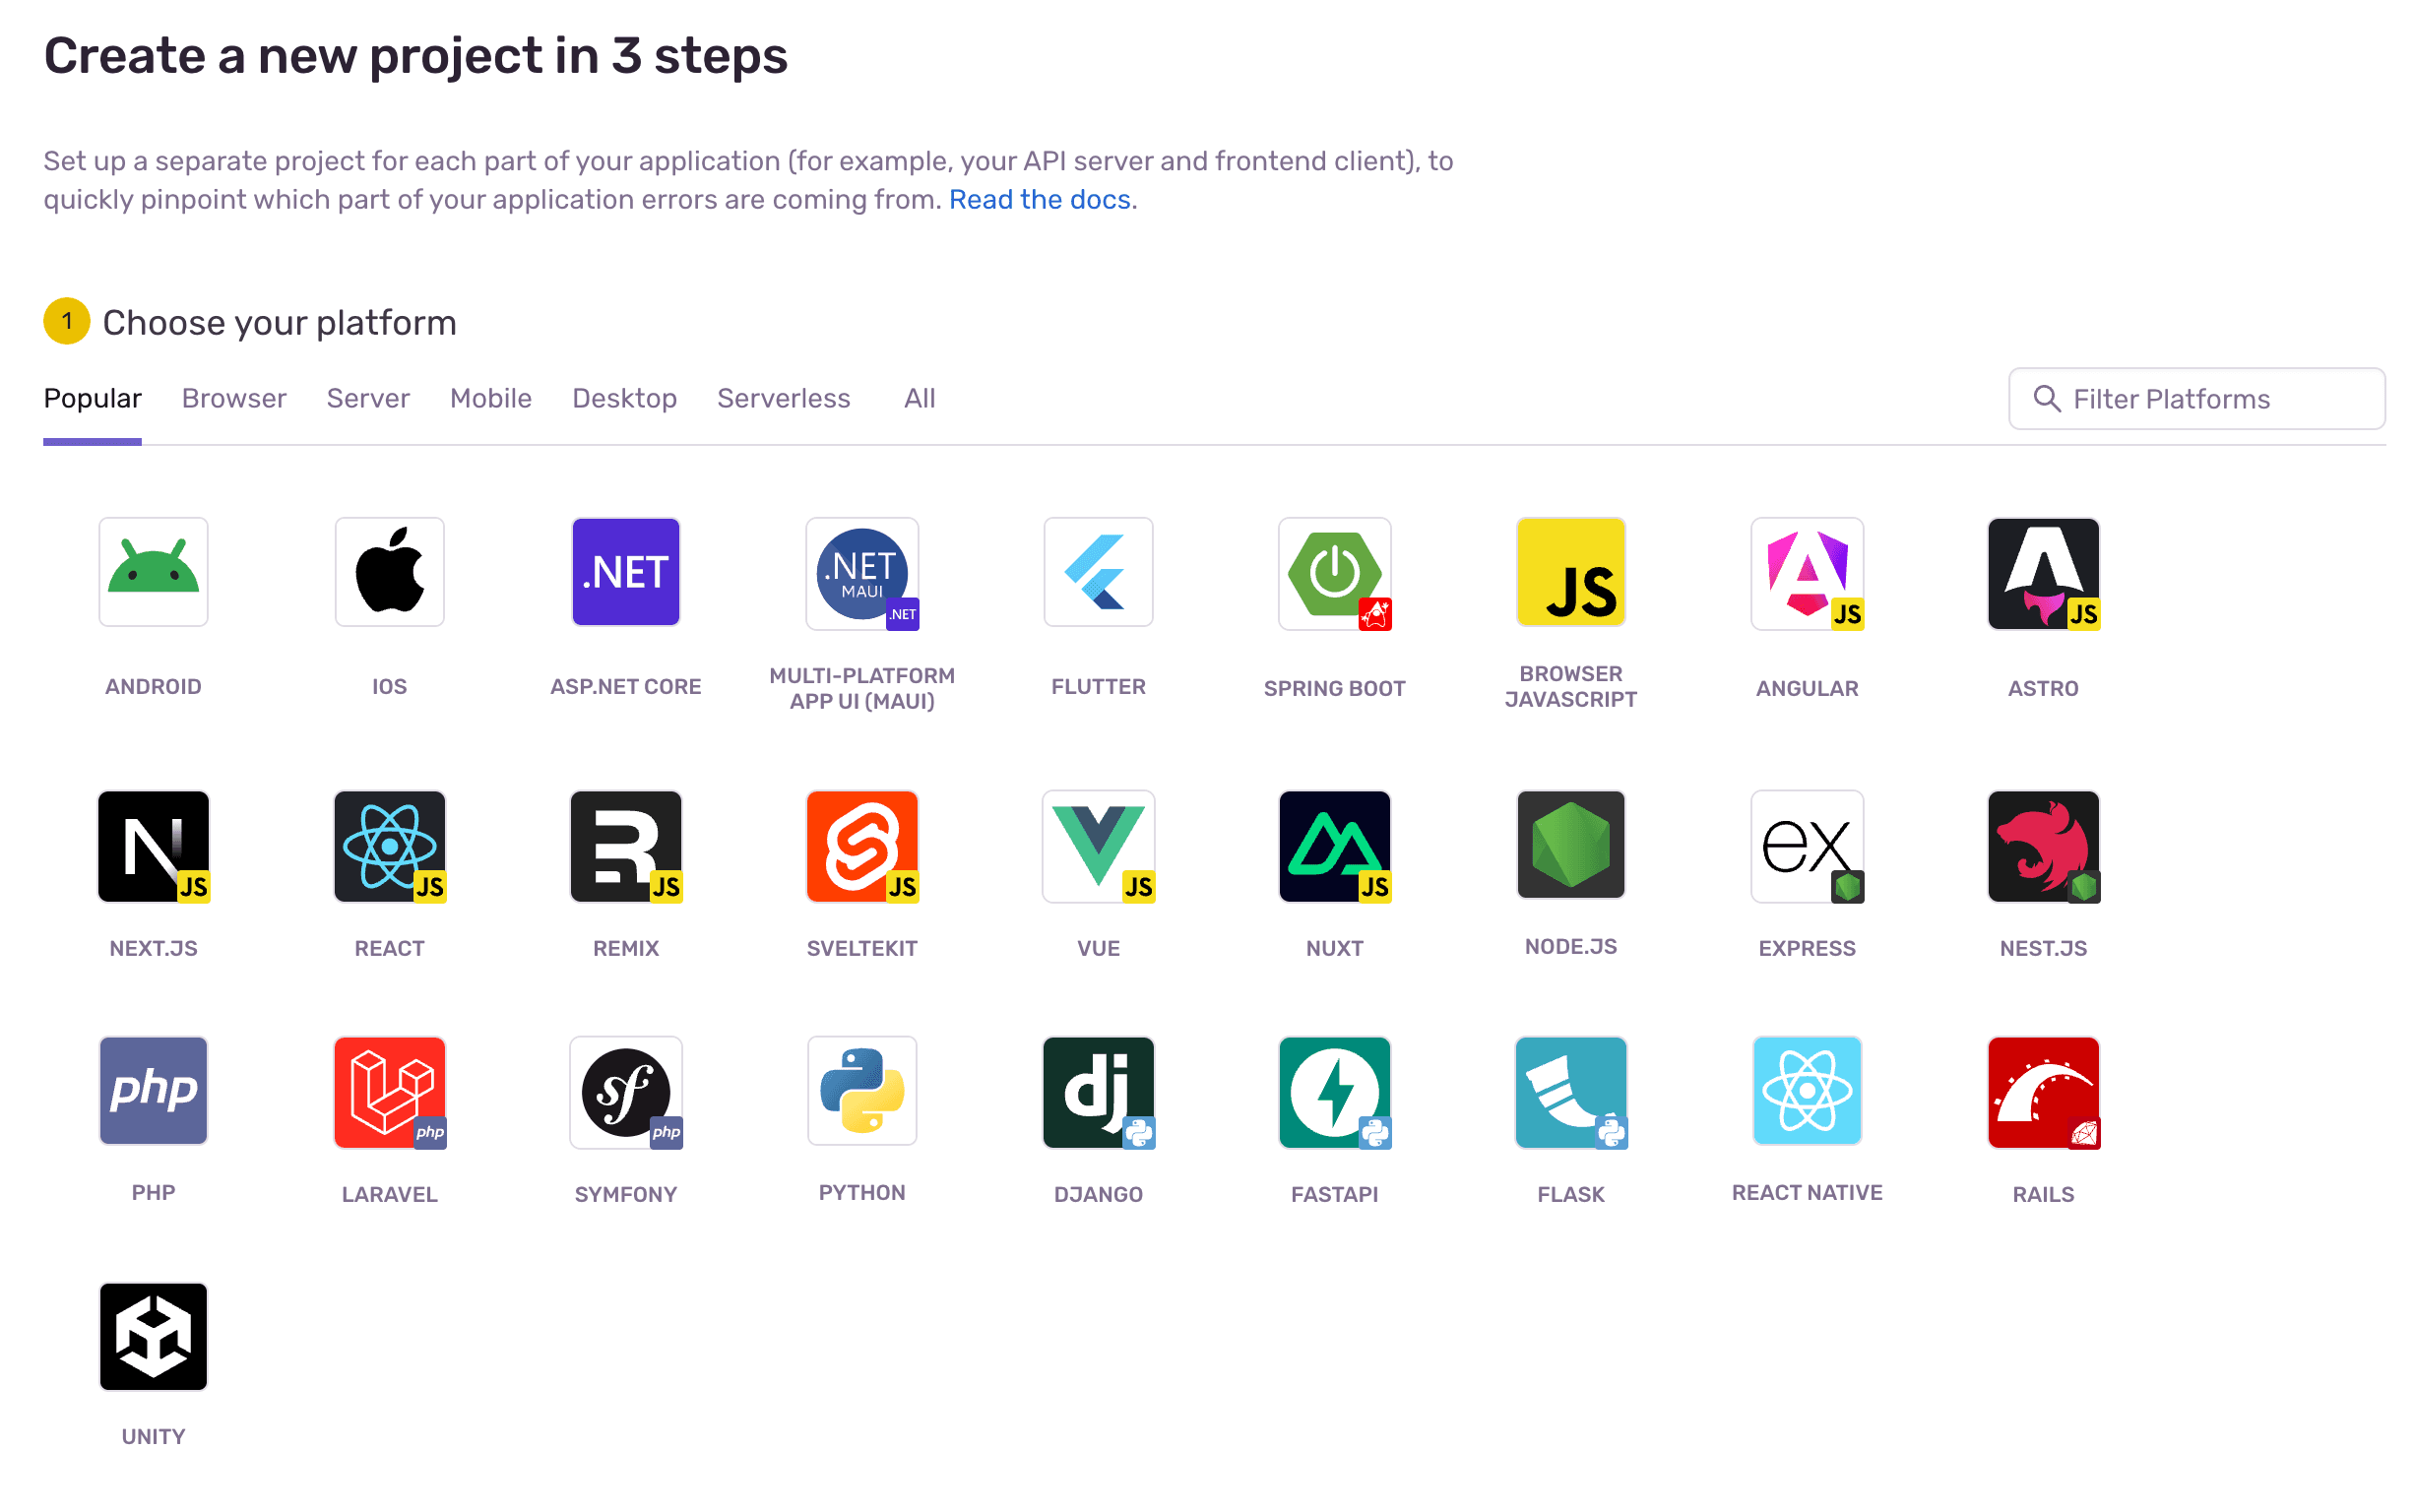The height and width of the screenshot is (1512, 2414).
Task: Click the MULTI-PLATFORM APP UI (MAUI) label
Action: (862, 689)
